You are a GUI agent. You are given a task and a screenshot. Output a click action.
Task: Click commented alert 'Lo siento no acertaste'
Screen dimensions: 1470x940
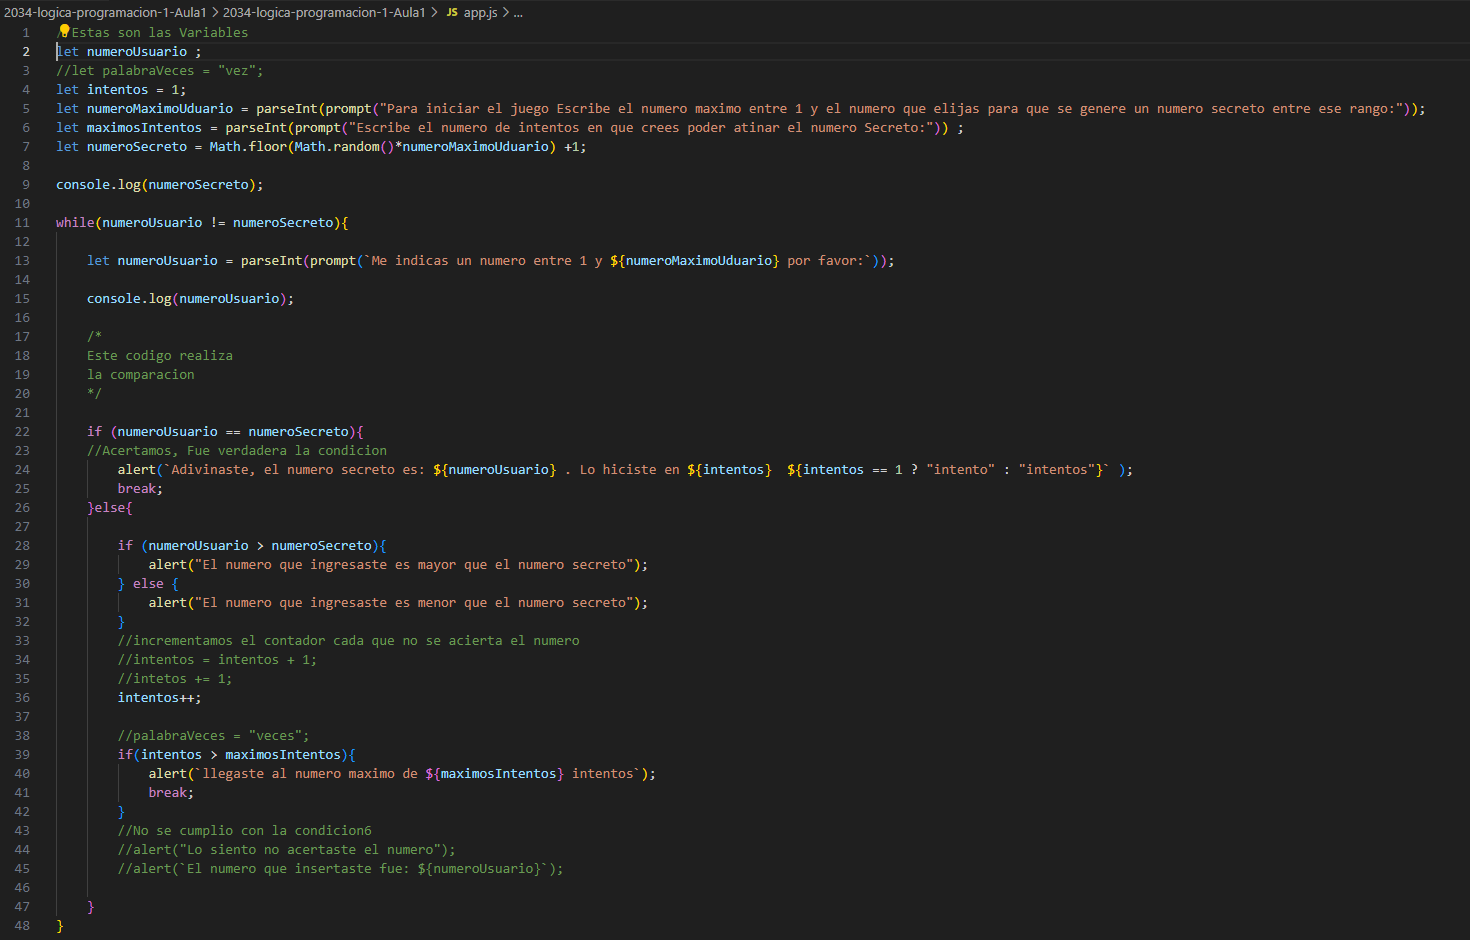(287, 849)
